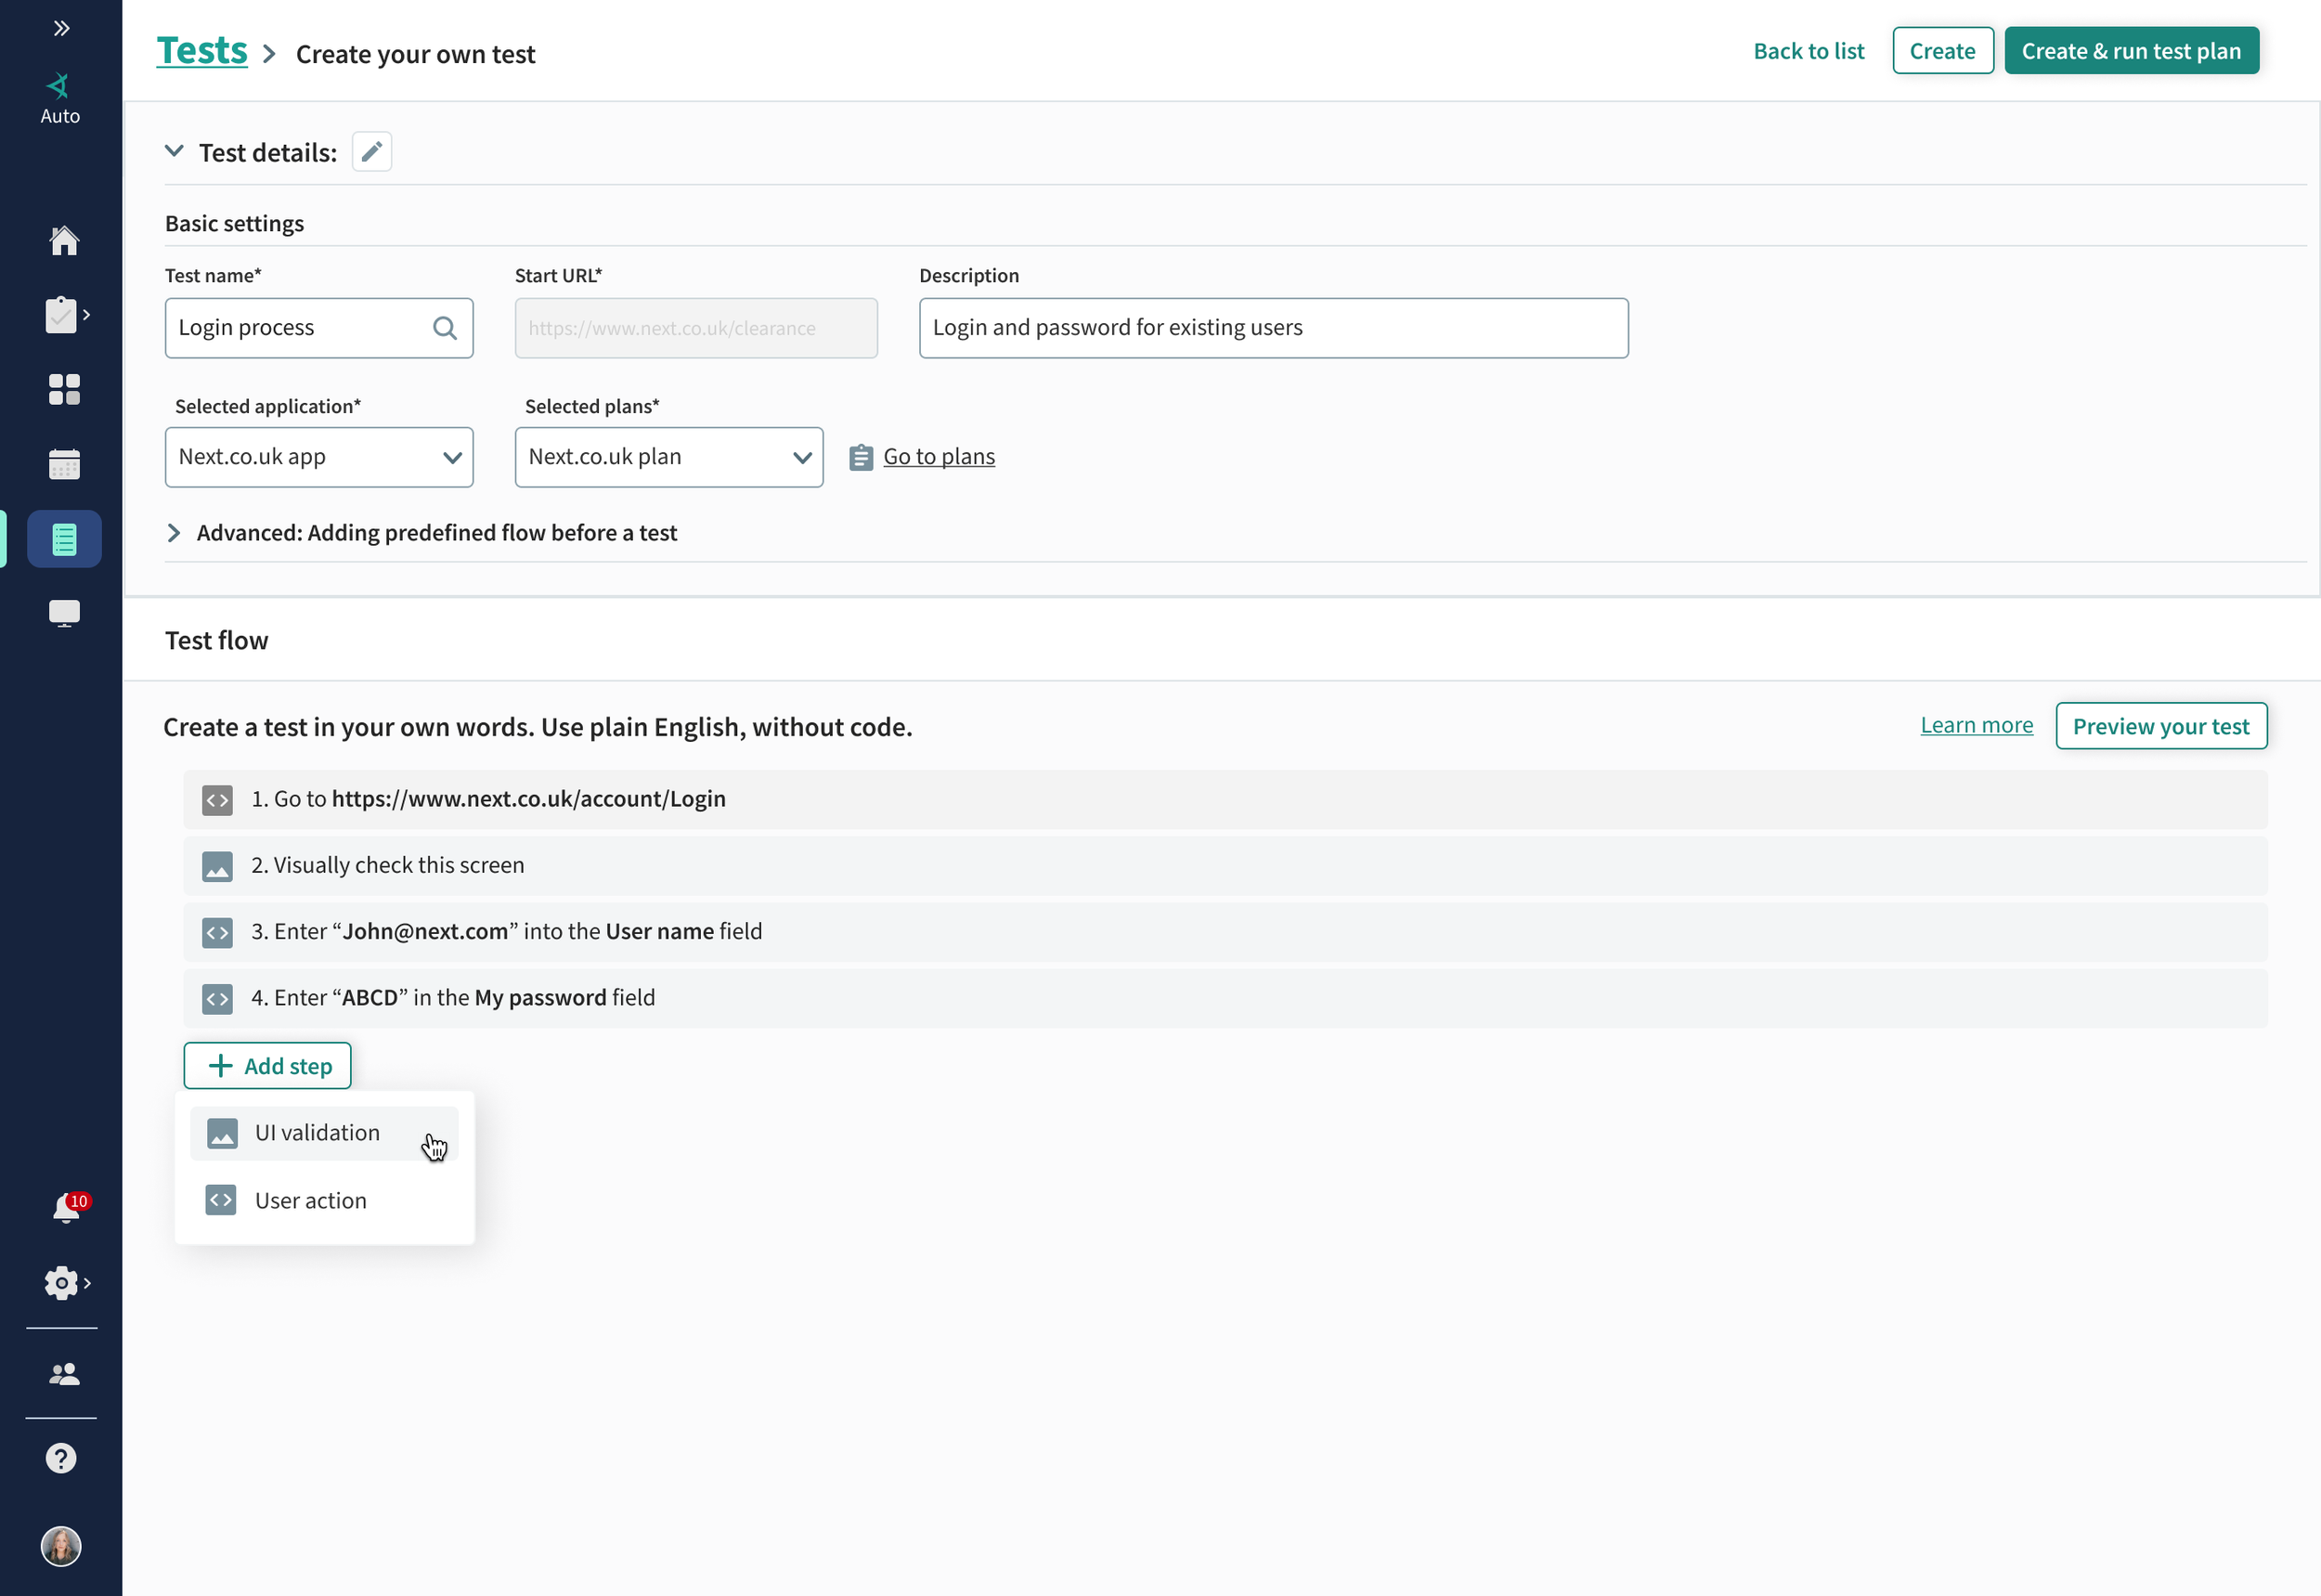Click Create & run test plan

(2131, 50)
